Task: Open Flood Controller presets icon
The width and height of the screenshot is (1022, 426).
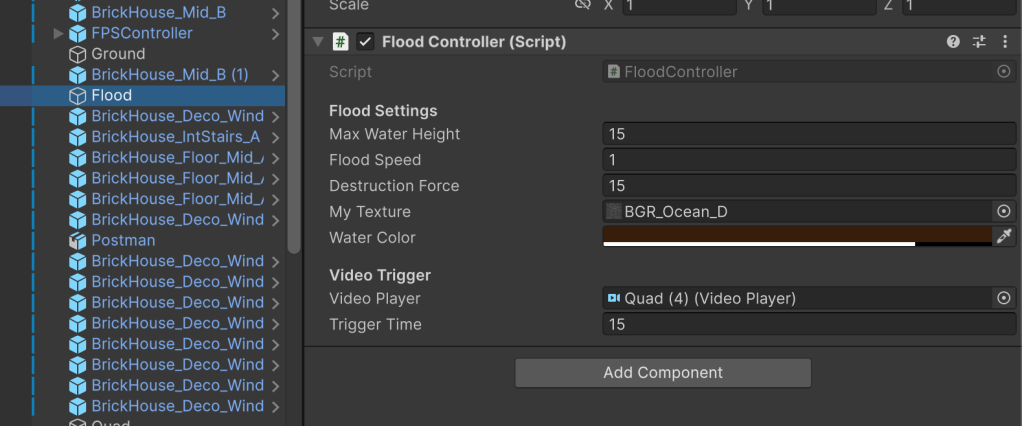Action: point(979,42)
